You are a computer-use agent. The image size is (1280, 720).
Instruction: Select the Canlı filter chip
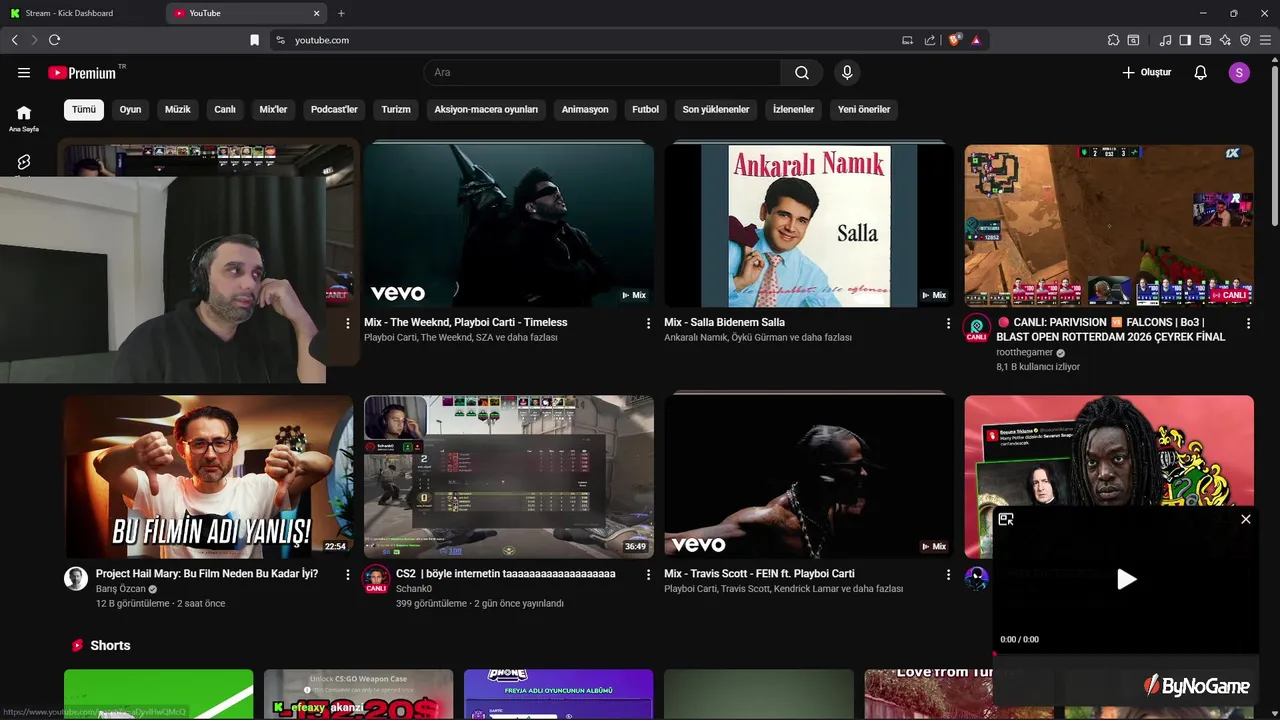225,109
